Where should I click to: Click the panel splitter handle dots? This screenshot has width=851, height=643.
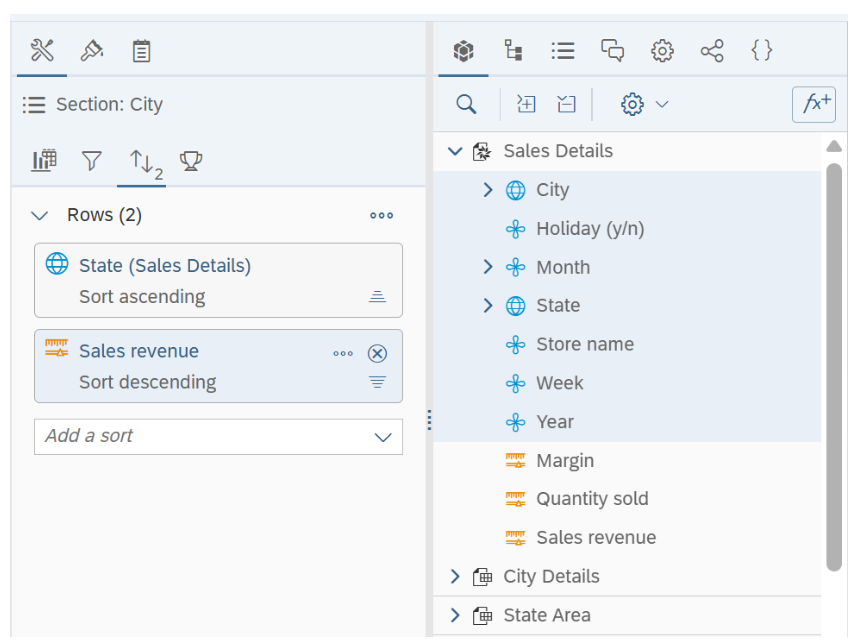pos(429,420)
